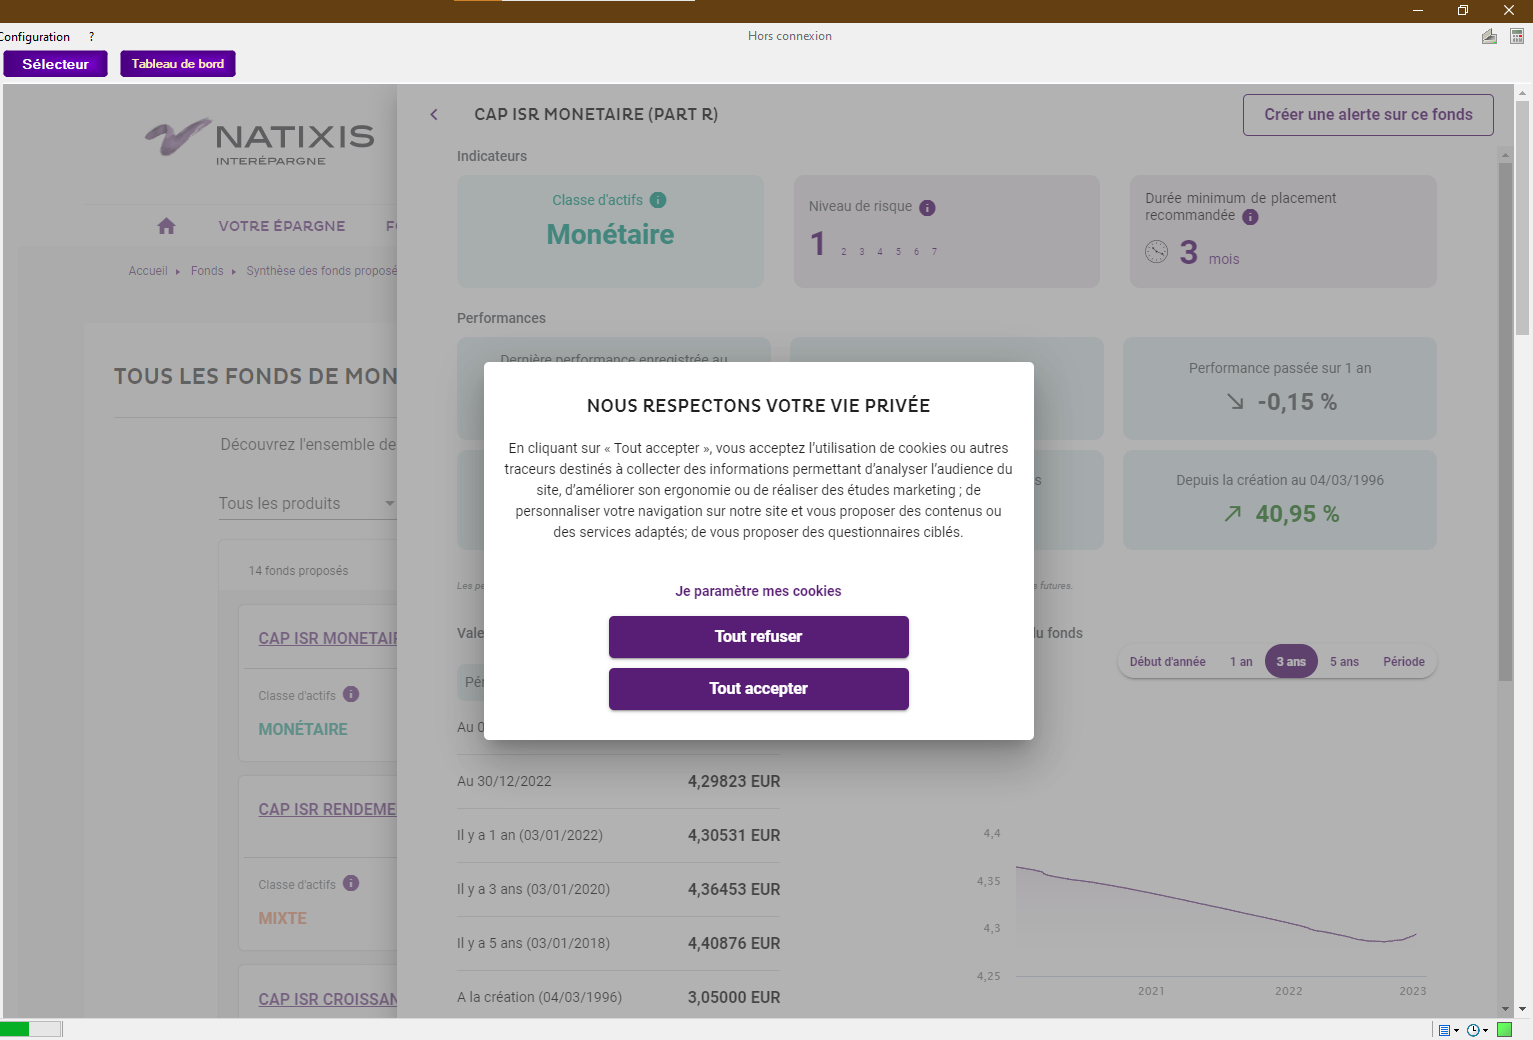Viewport: 1533px width, 1040px height.
Task: Switch chart range to 1 an
Action: point(1241,662)
